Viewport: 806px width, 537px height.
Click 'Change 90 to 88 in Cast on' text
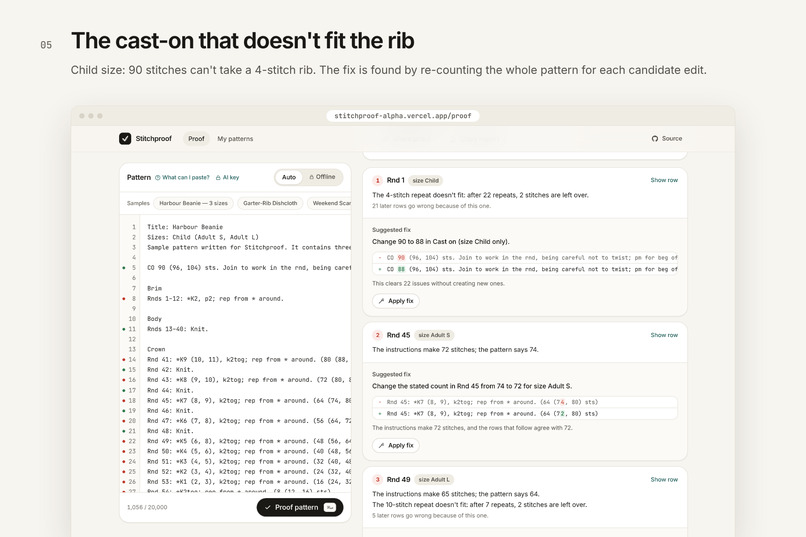tap(441, 242)
